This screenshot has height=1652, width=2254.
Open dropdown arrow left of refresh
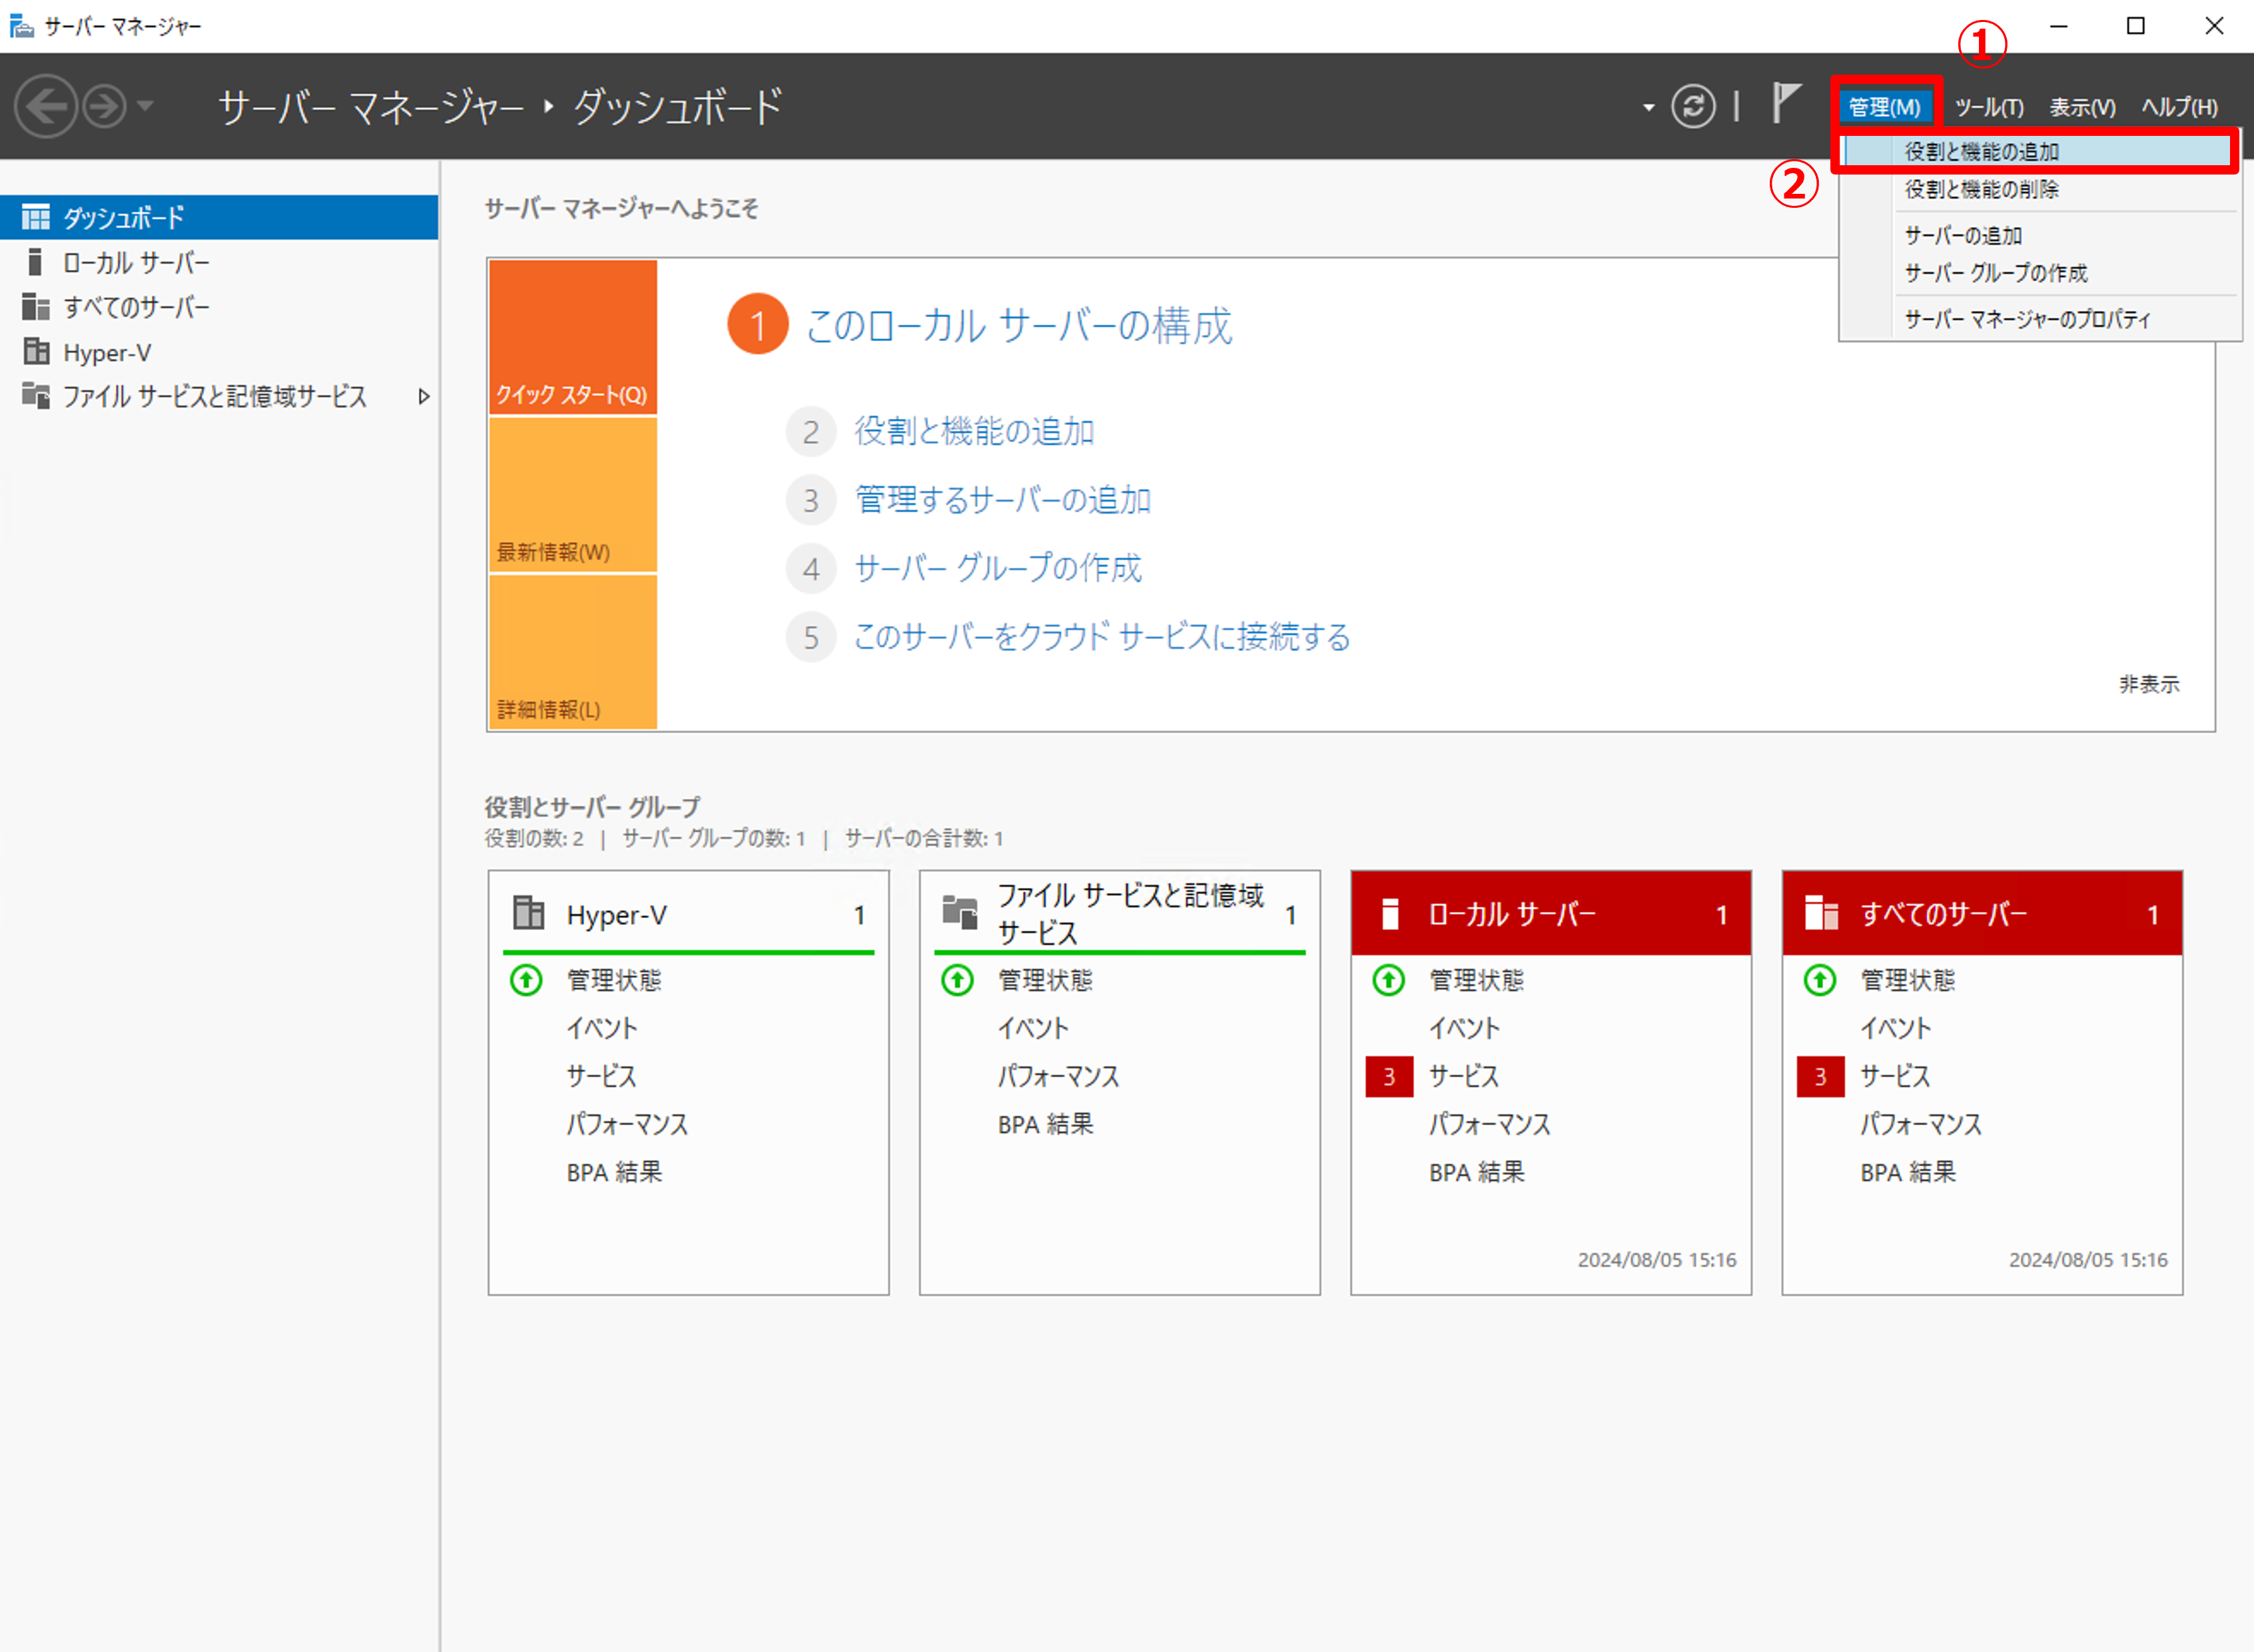(x=1648, y=107)
